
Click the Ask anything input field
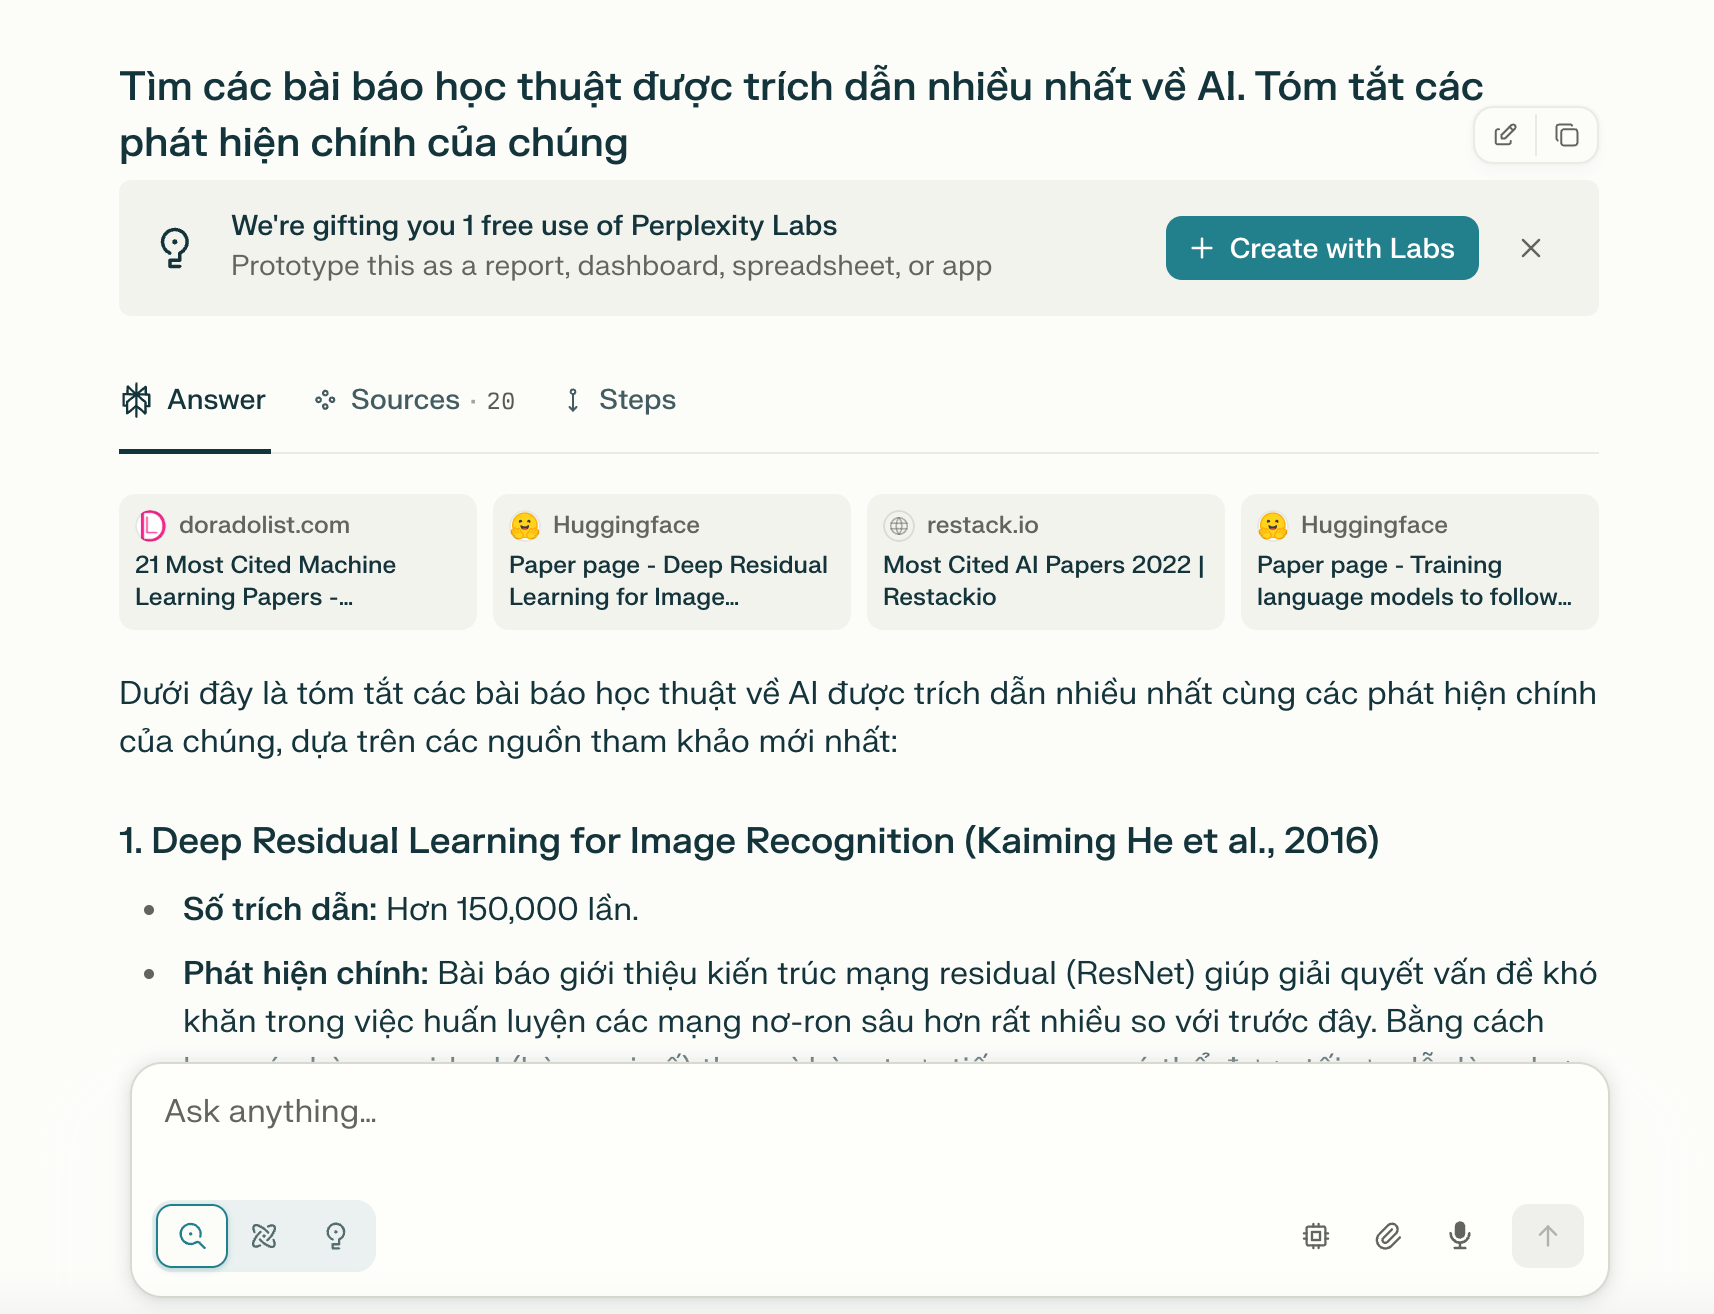pyautogui.click(x=870, y=1112)
